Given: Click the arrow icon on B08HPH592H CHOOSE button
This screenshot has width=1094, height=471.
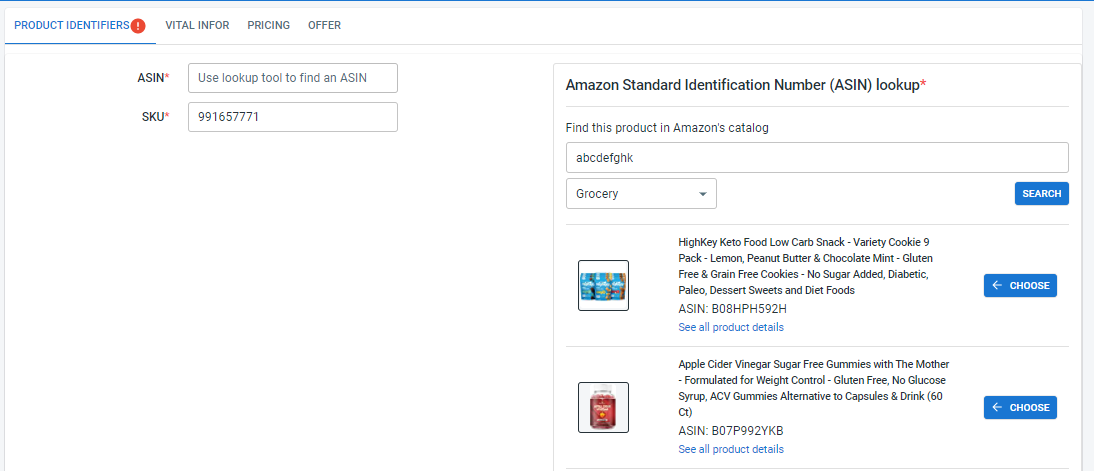Looking at the screenshot, I should pos(997,285).
